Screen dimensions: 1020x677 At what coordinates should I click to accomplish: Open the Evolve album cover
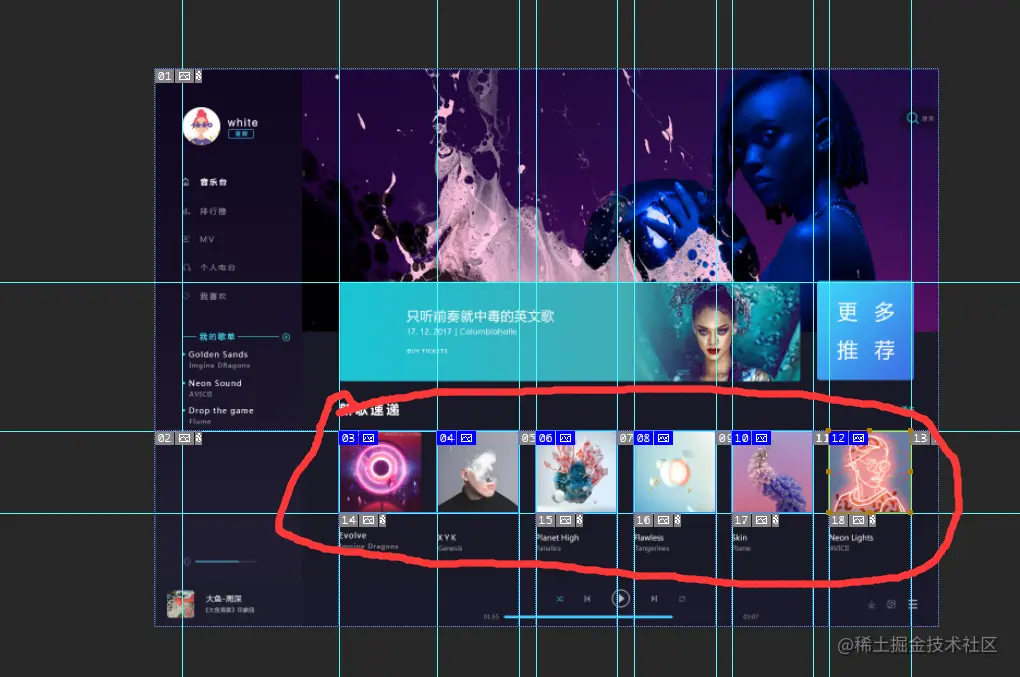click(x=381, y=472)
